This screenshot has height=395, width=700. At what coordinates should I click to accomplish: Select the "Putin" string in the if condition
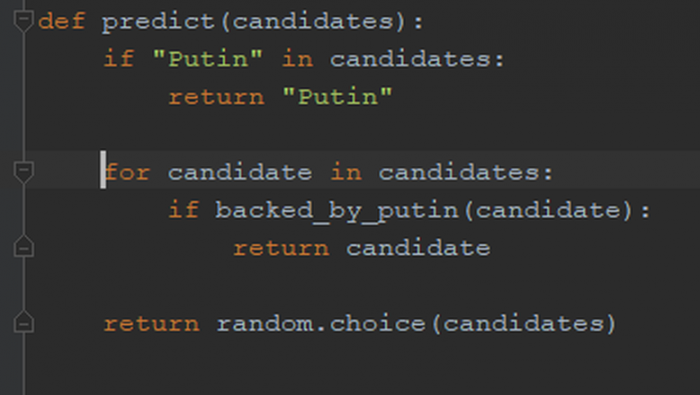(x=208, y=59)
